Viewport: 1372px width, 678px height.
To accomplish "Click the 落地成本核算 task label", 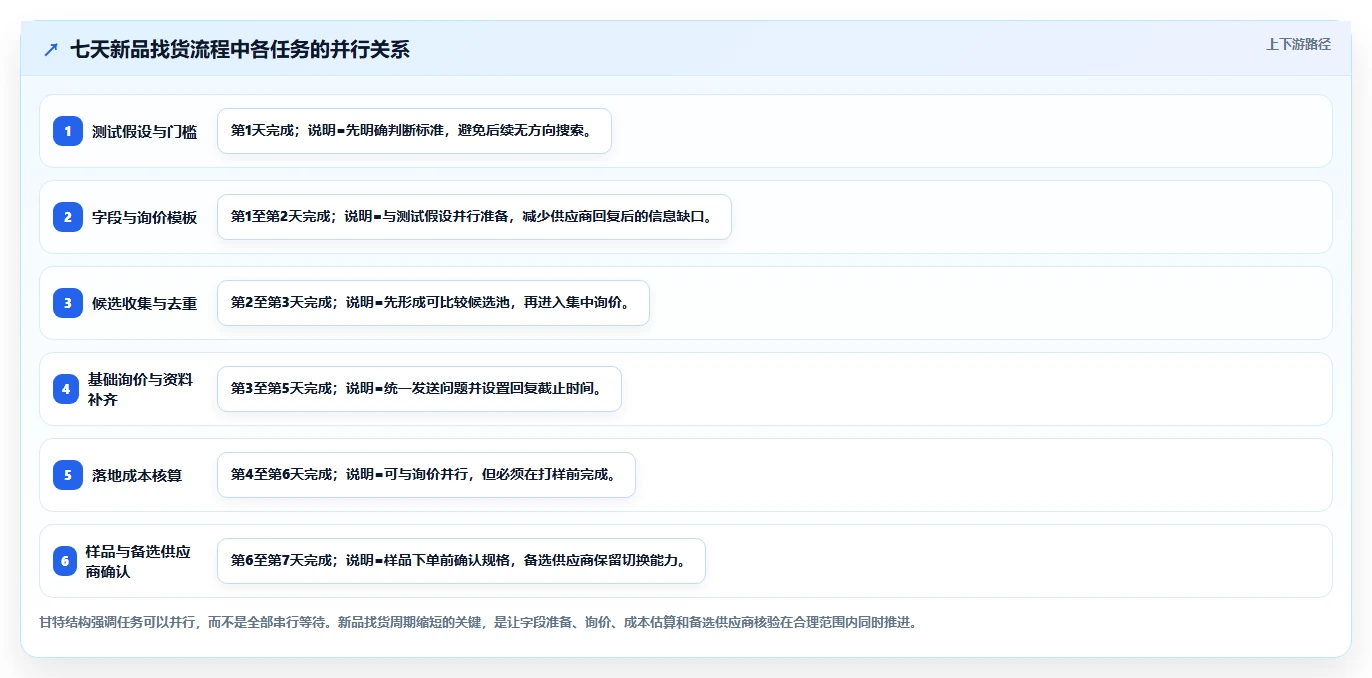I will pyautogui.click(x=137, y=476).
